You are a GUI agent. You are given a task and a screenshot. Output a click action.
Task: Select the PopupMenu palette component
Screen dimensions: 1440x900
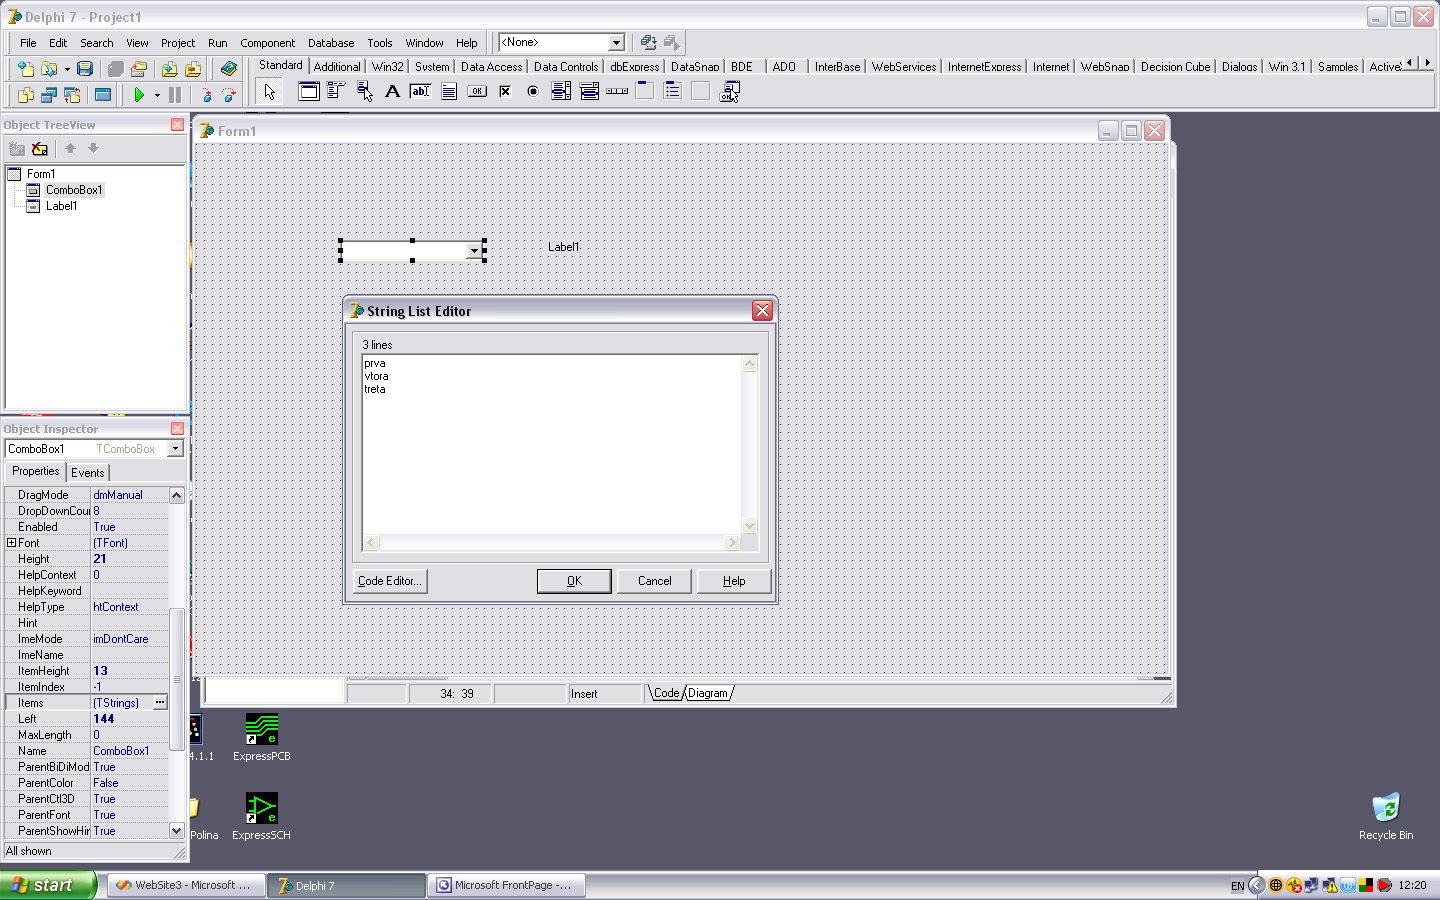pos(364,91)
